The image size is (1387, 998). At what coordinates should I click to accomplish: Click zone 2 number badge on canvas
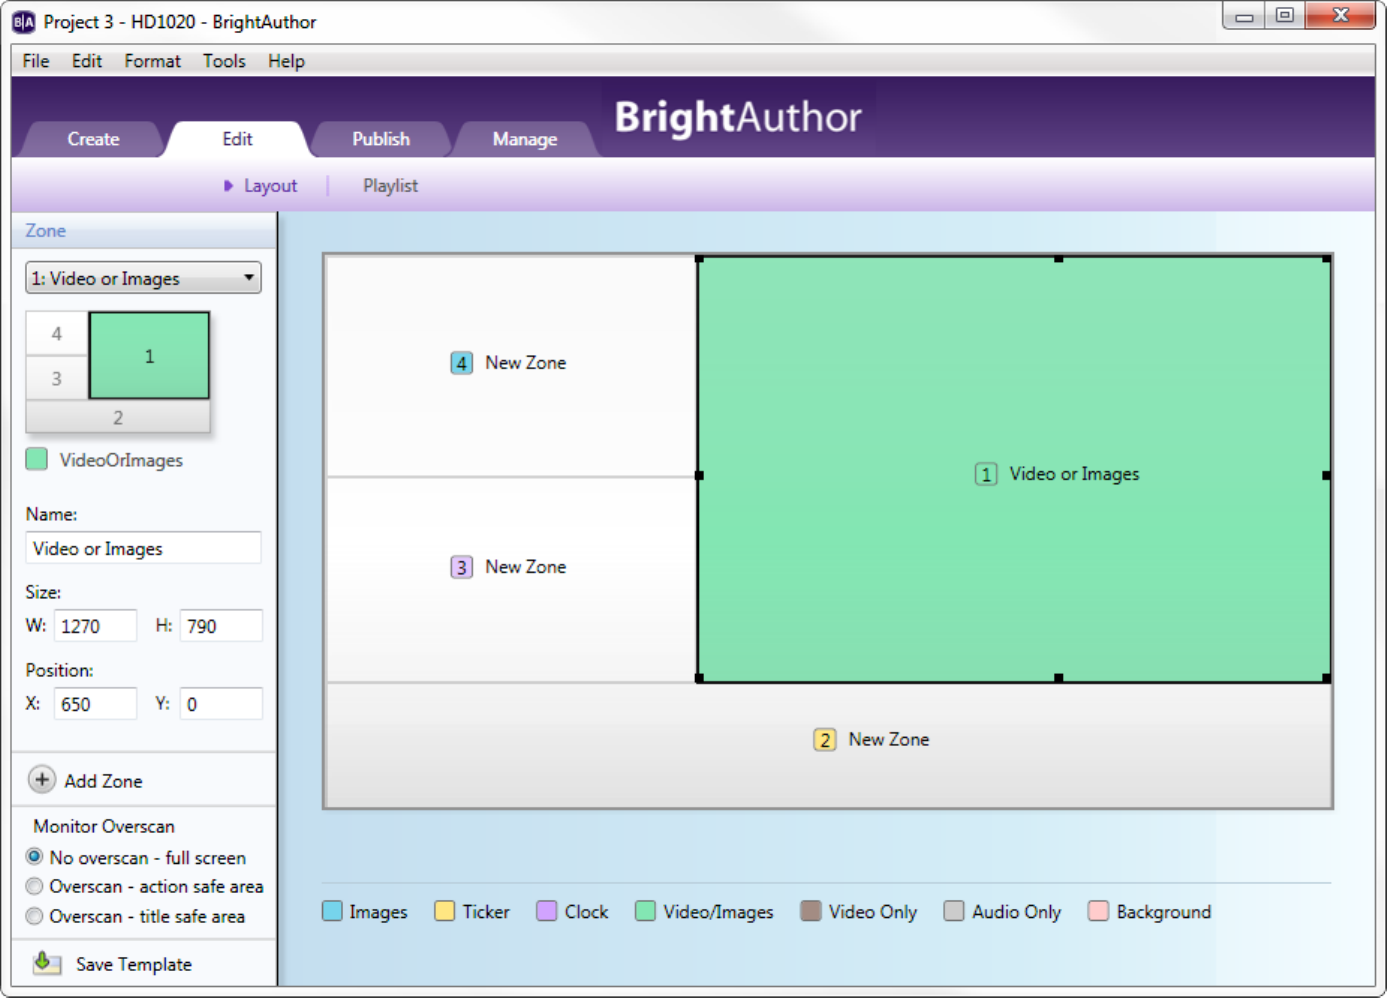pyautogui.click(x=825, y=740)
